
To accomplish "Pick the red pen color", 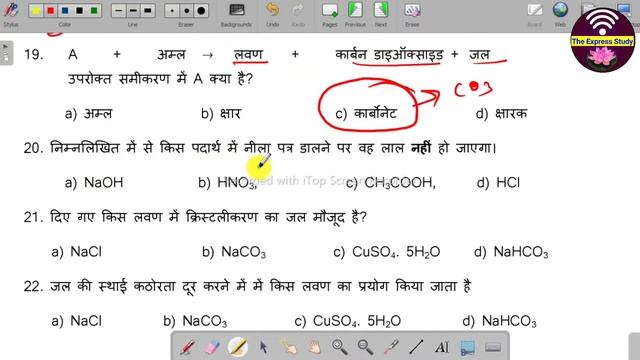I will pyautogui.click(x=51, y=11).
